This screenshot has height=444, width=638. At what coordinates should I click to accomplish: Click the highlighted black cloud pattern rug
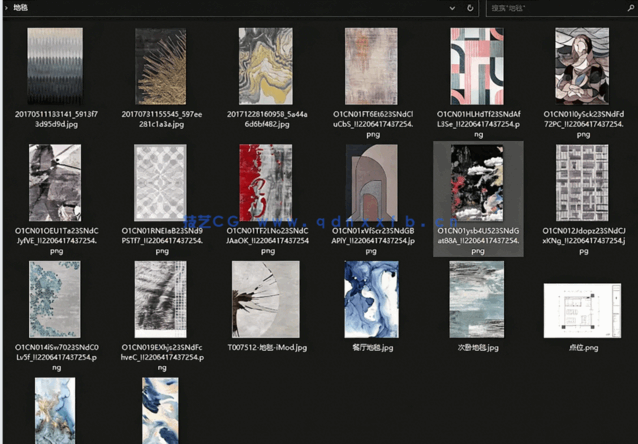click(x=477, y=181)
